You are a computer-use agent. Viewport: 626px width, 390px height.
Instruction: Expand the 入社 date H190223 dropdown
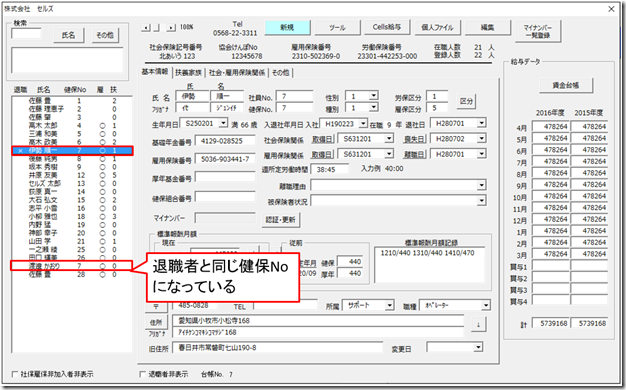[363, 124]
